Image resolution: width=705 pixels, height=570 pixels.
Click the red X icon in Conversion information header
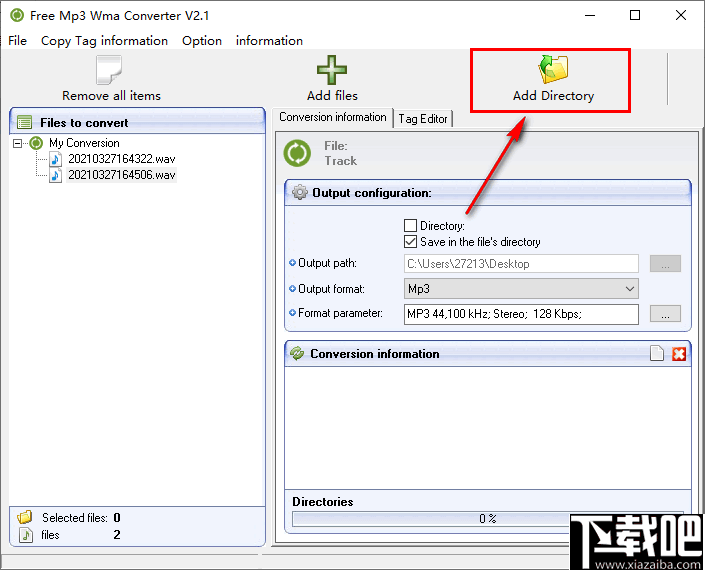tap(678, 354)
